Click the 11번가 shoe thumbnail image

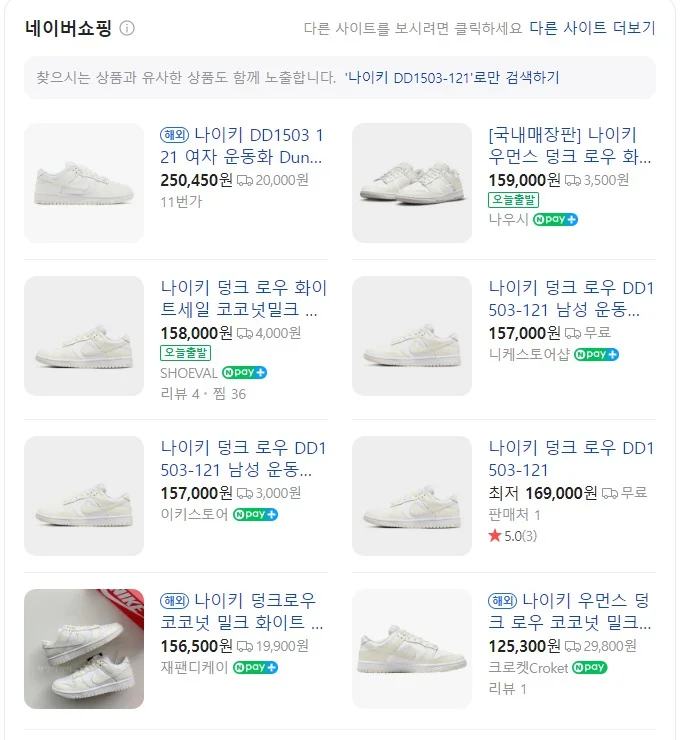click(x=84, y=183)
